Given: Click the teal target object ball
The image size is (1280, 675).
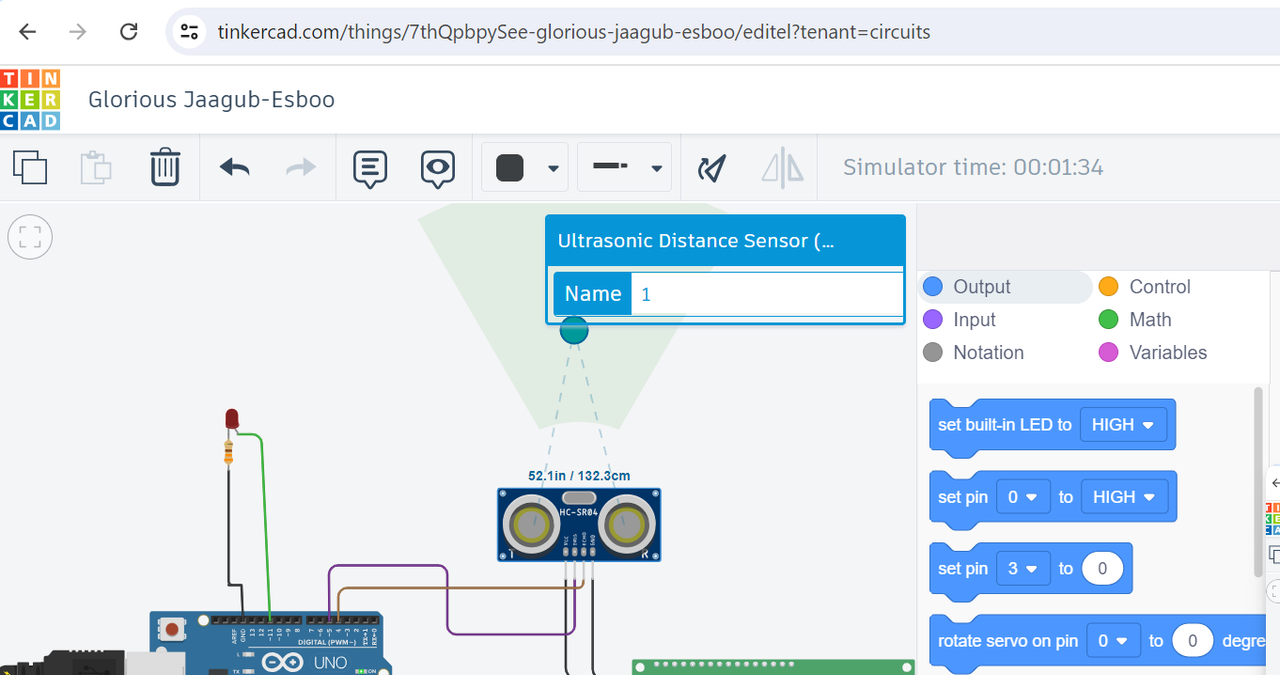Looking at the screenshot, I should pyautogui.click(x=574, y=330).
